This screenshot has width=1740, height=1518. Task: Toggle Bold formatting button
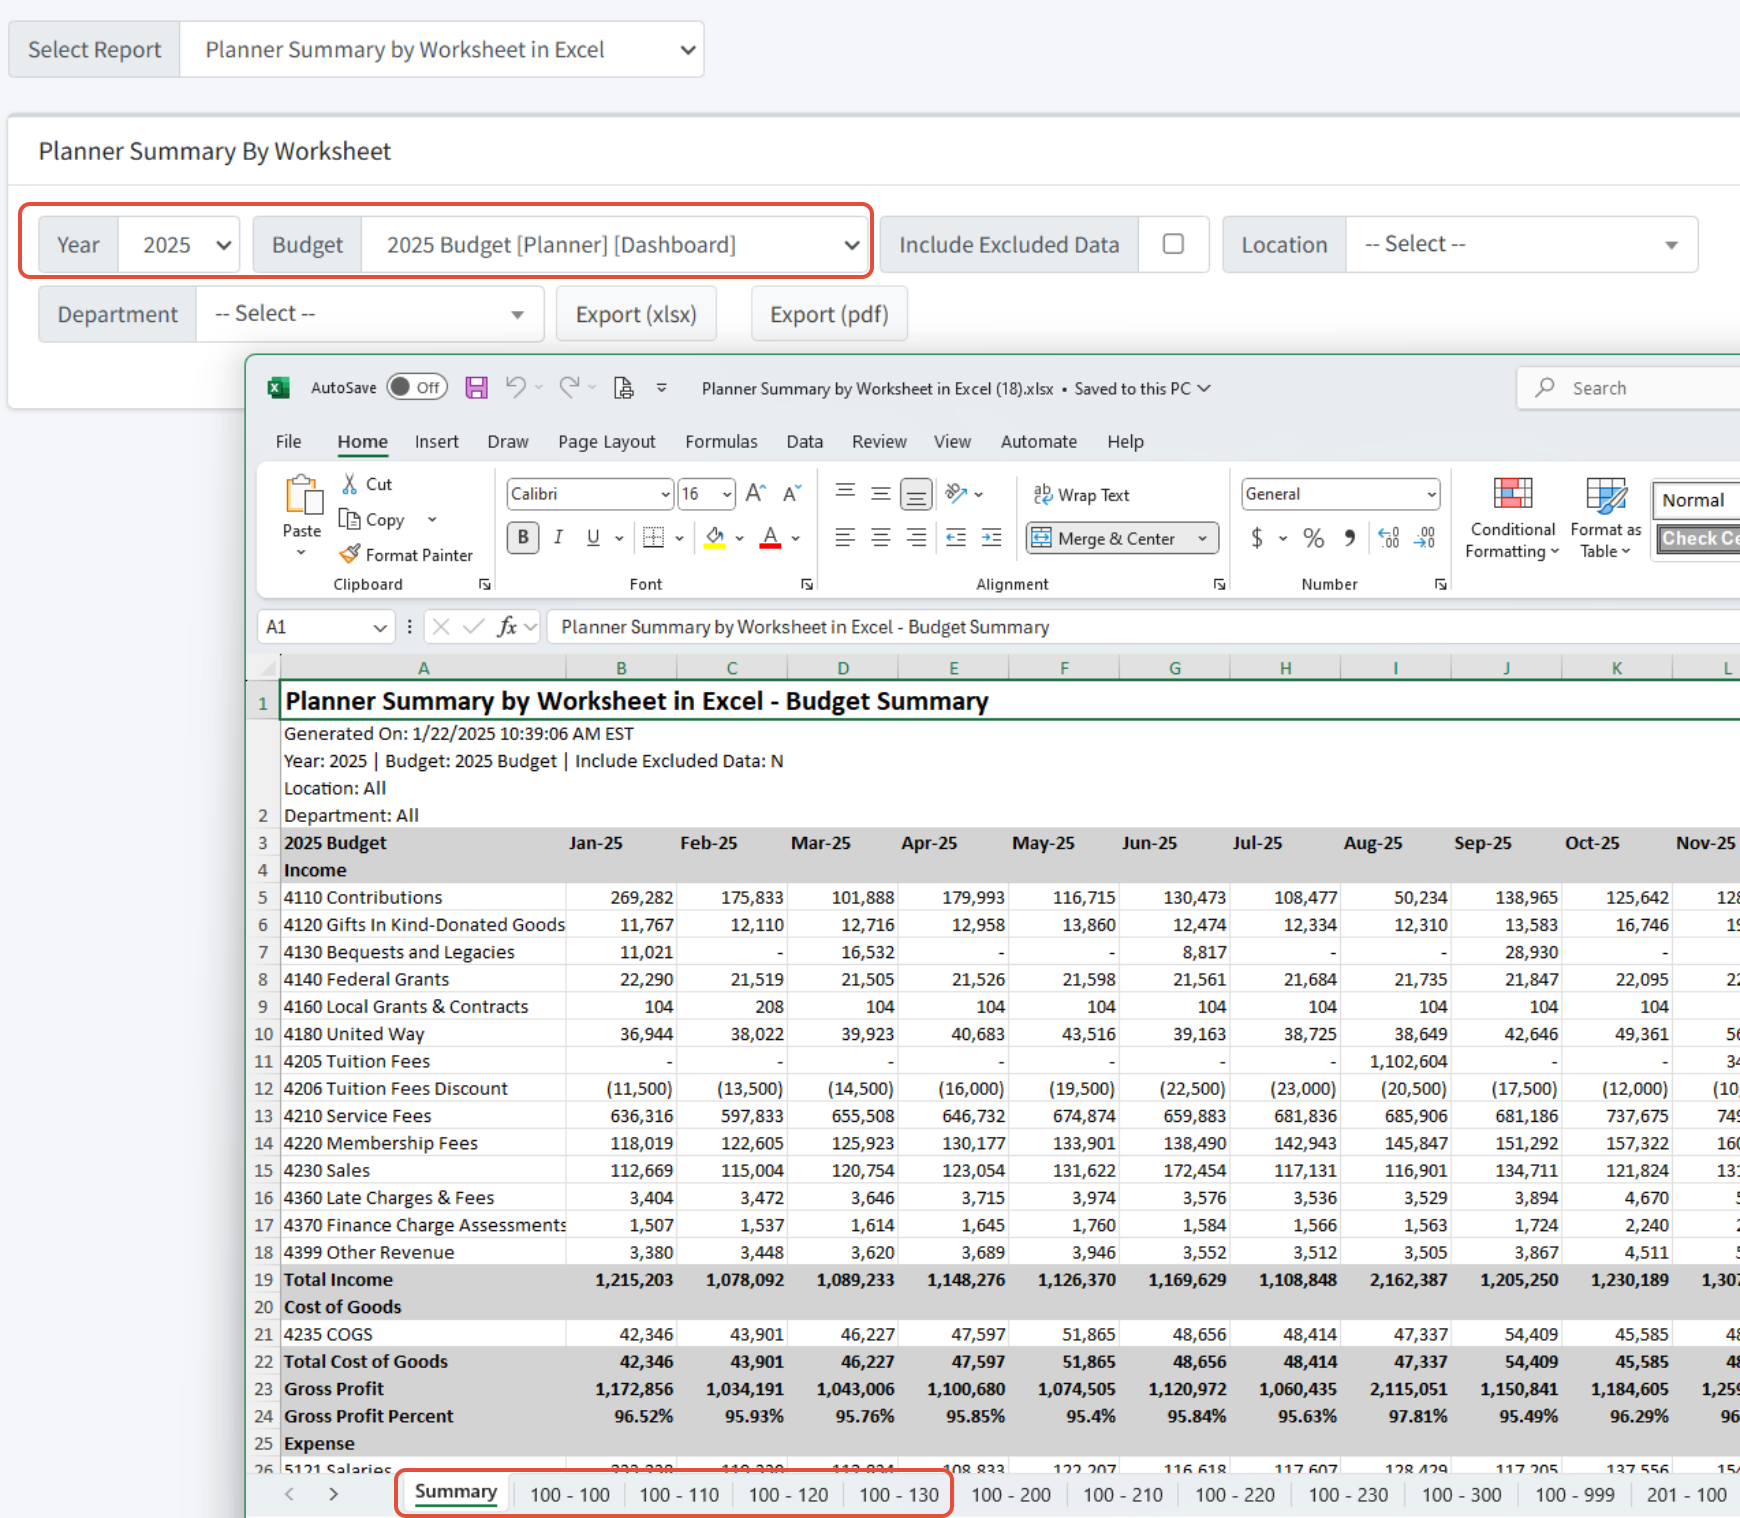click(x=523, y=538)
